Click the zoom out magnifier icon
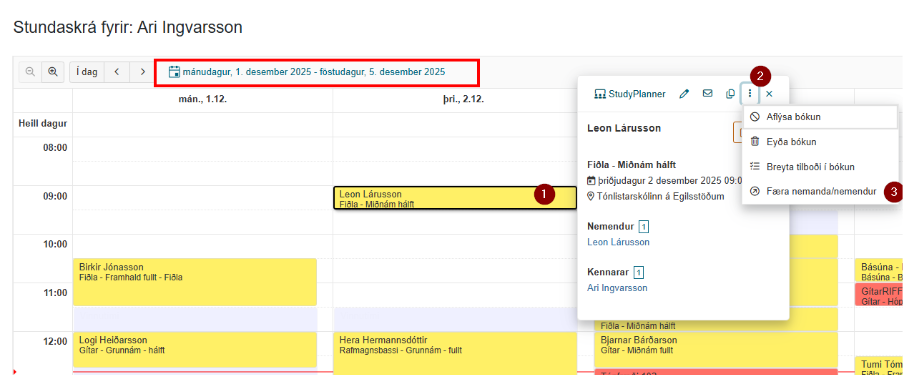 (x=30, y=72)
